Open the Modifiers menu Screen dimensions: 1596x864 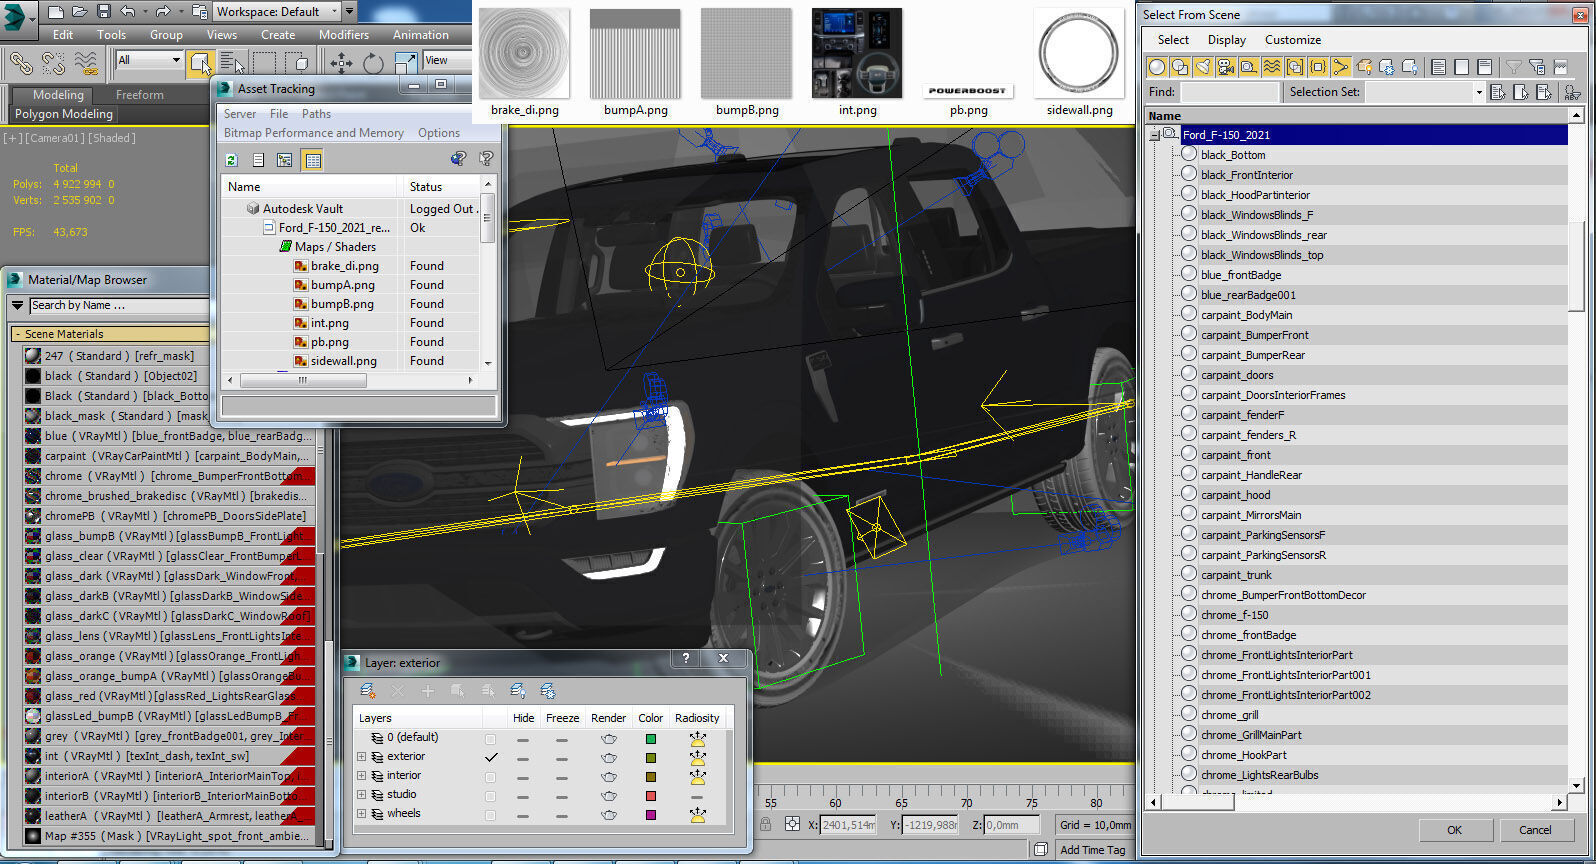[344, 34]
